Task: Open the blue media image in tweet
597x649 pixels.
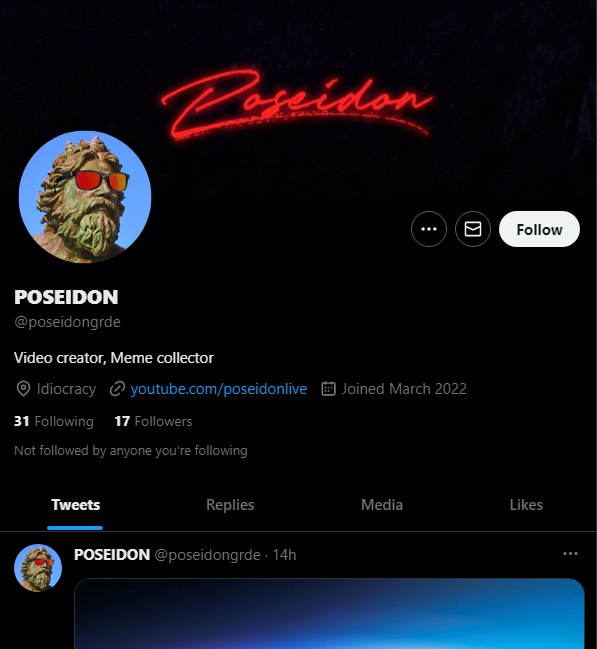Action: (329, 614)
